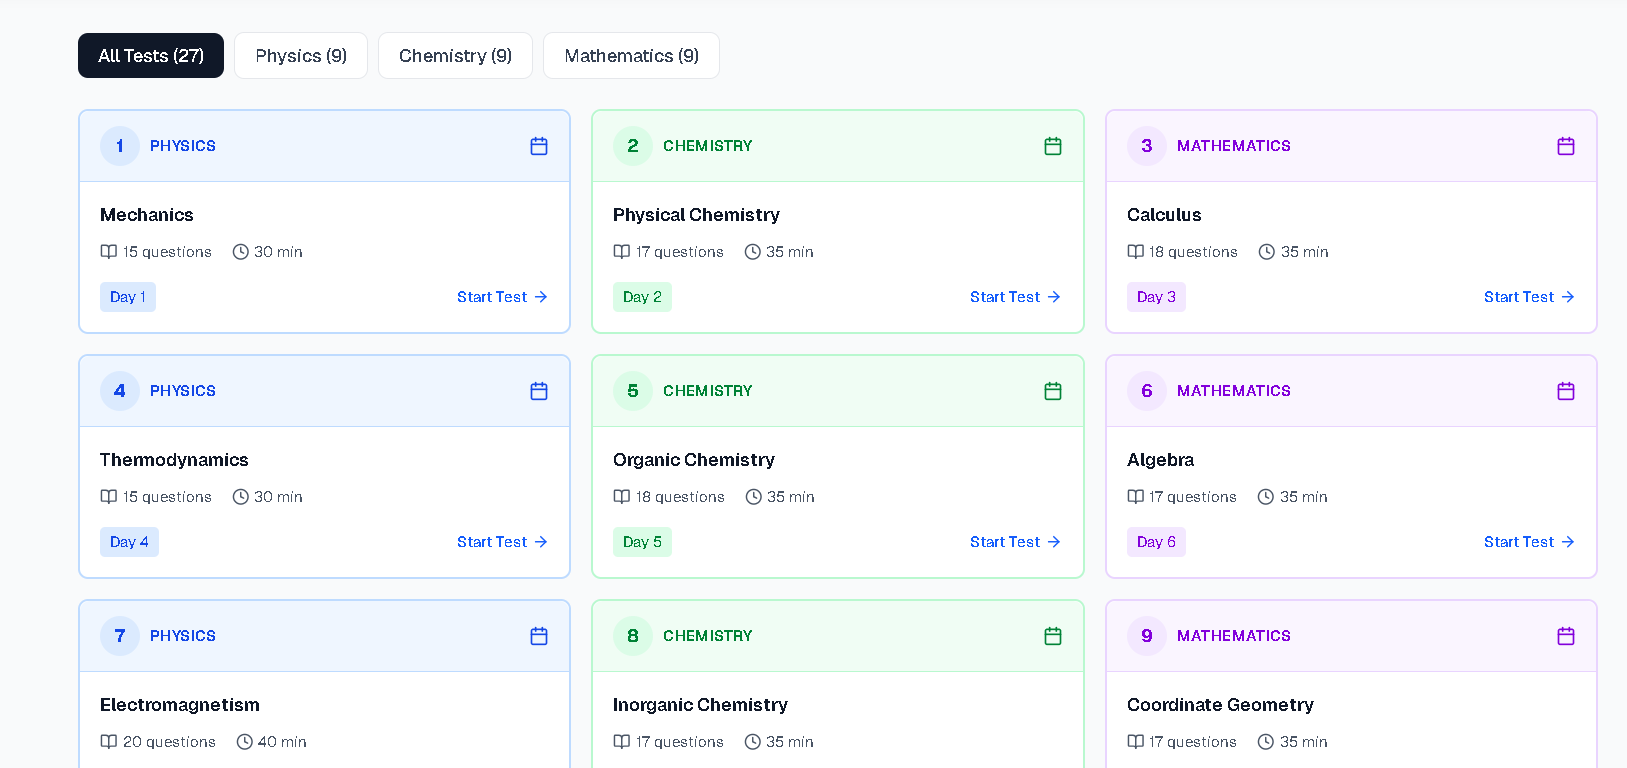This screenshot has height=768, width=1627.
Task: Launch the Algebra test
Action: click(x=1528, y=542)
